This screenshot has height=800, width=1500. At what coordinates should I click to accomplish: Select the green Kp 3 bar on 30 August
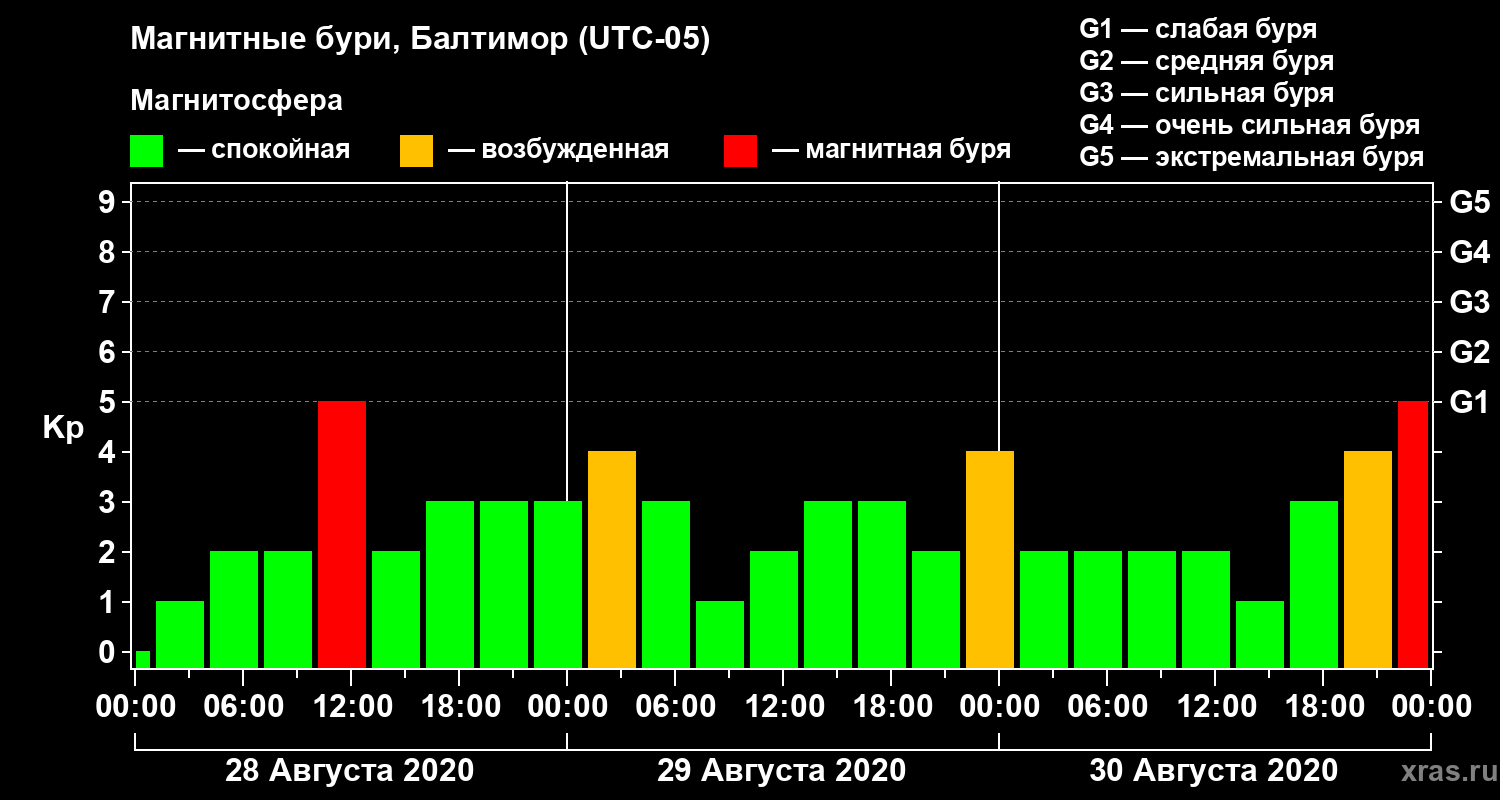click(x=1314, y=585)
